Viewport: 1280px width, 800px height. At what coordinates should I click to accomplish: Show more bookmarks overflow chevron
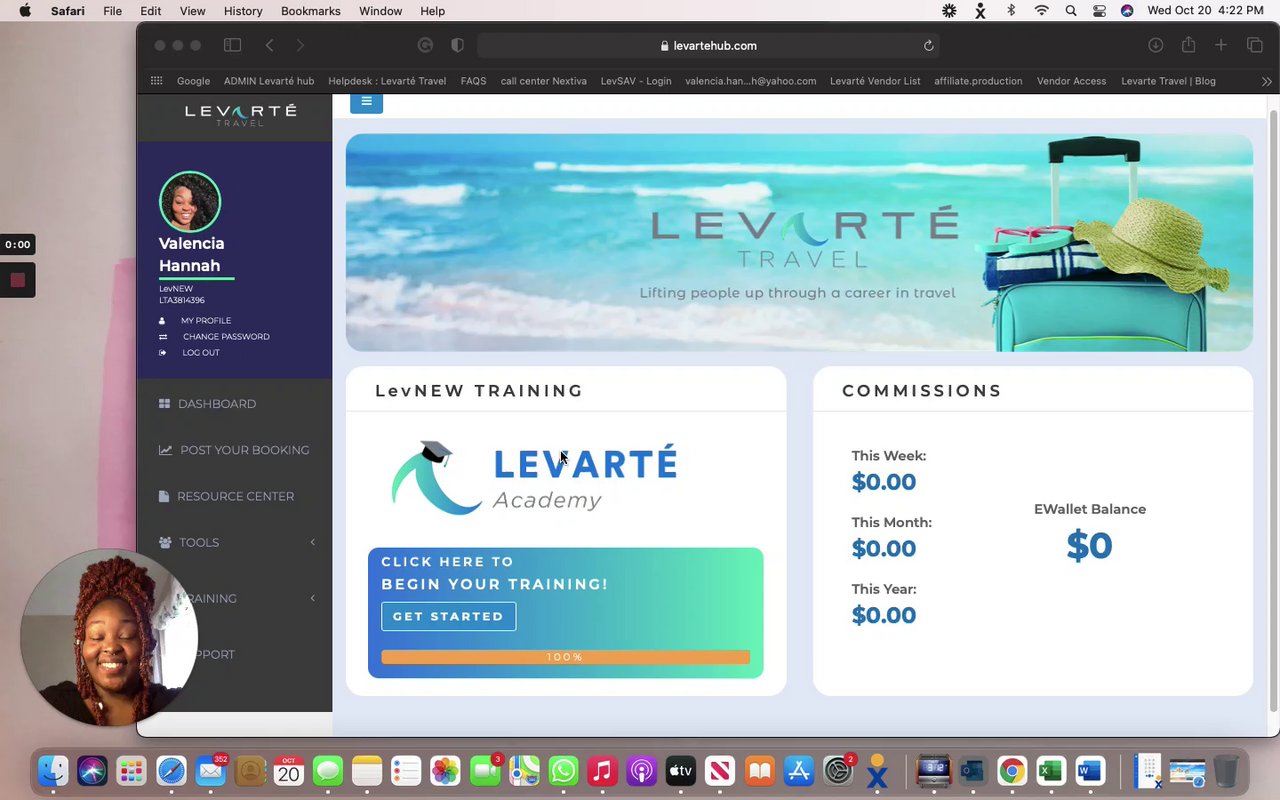(x=1267, y=81)
